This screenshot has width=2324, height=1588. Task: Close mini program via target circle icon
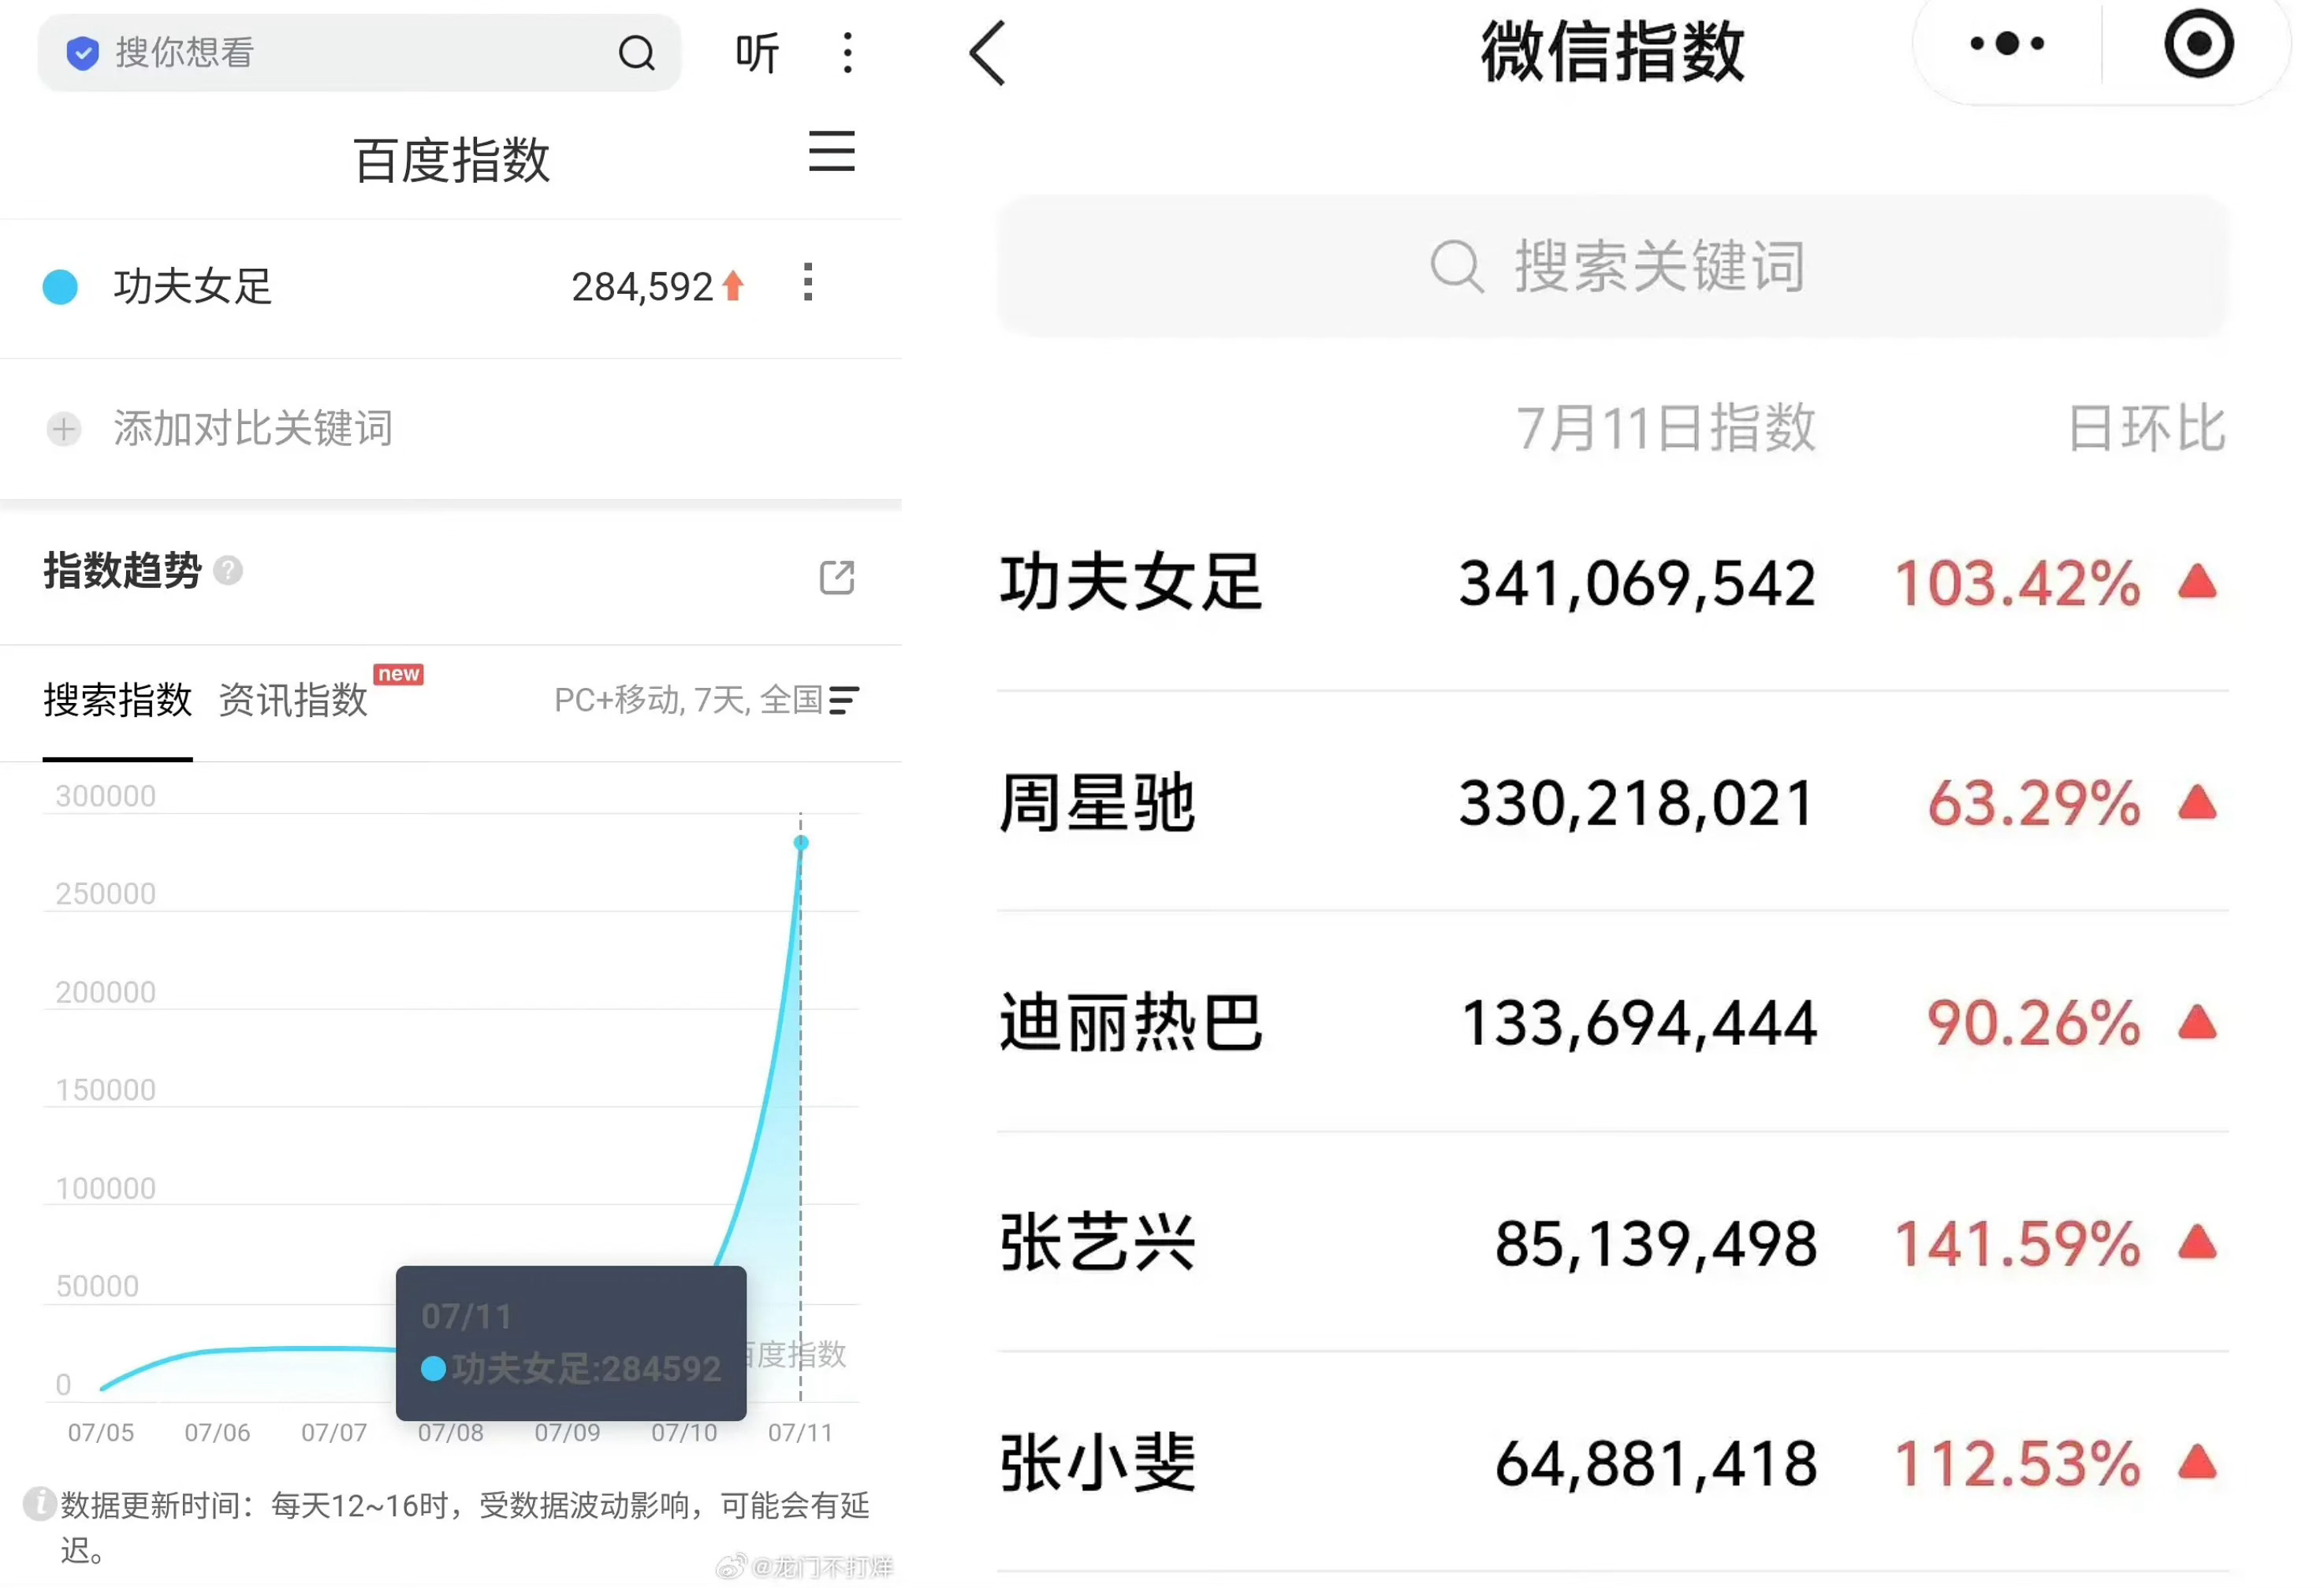click(x=2199, y=44)
